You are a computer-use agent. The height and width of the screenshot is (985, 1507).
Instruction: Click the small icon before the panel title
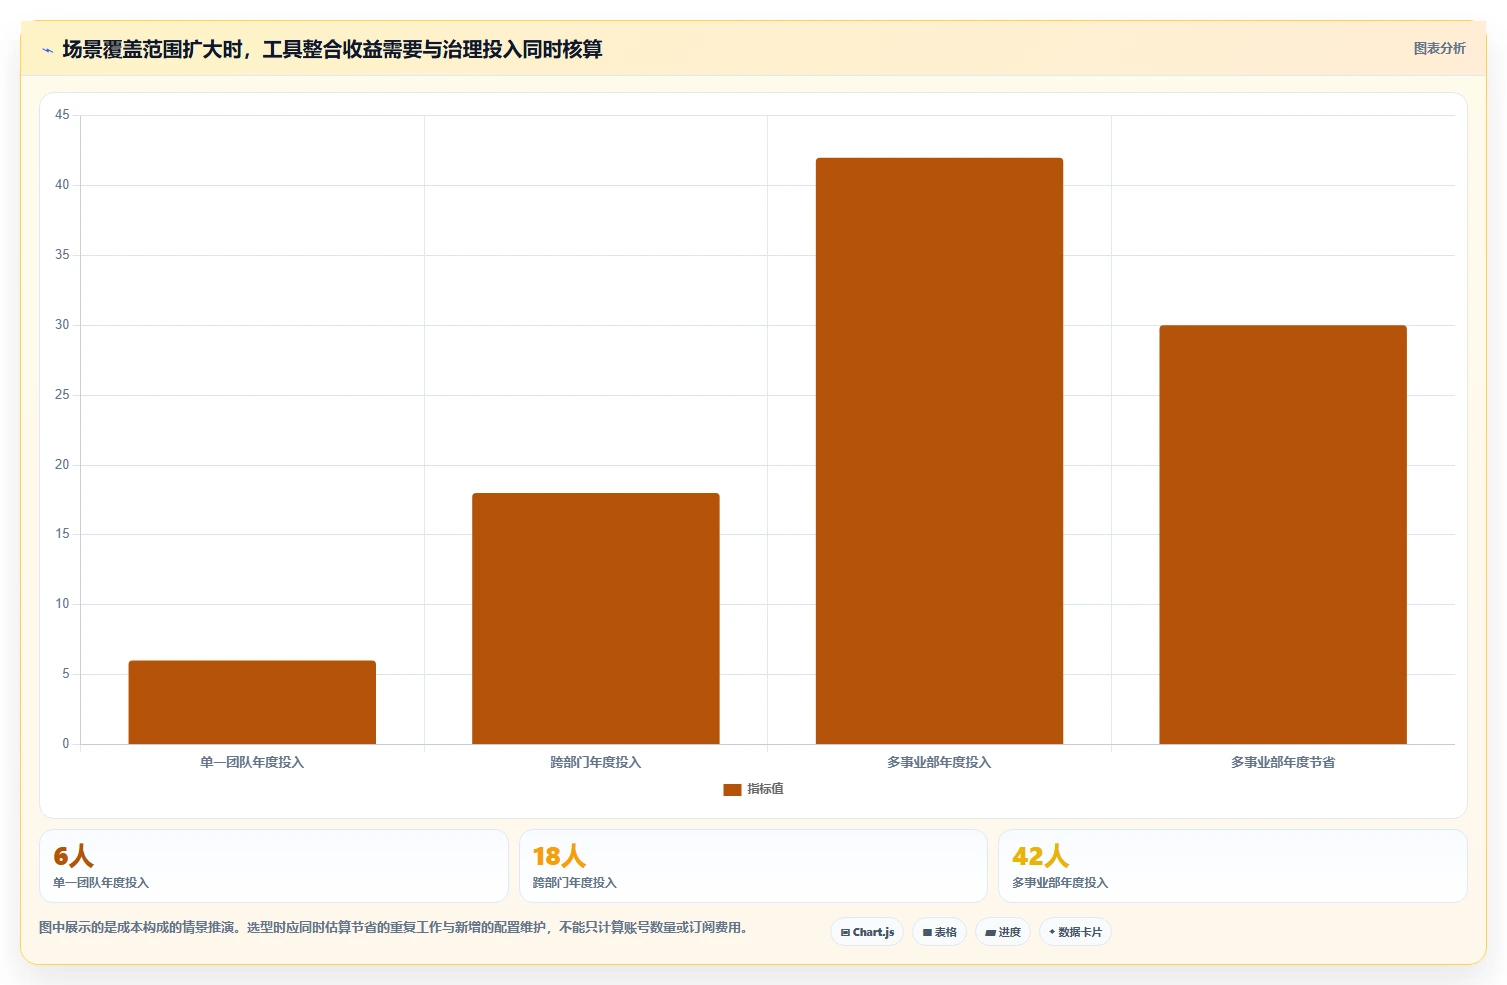[x=47, y=50]
